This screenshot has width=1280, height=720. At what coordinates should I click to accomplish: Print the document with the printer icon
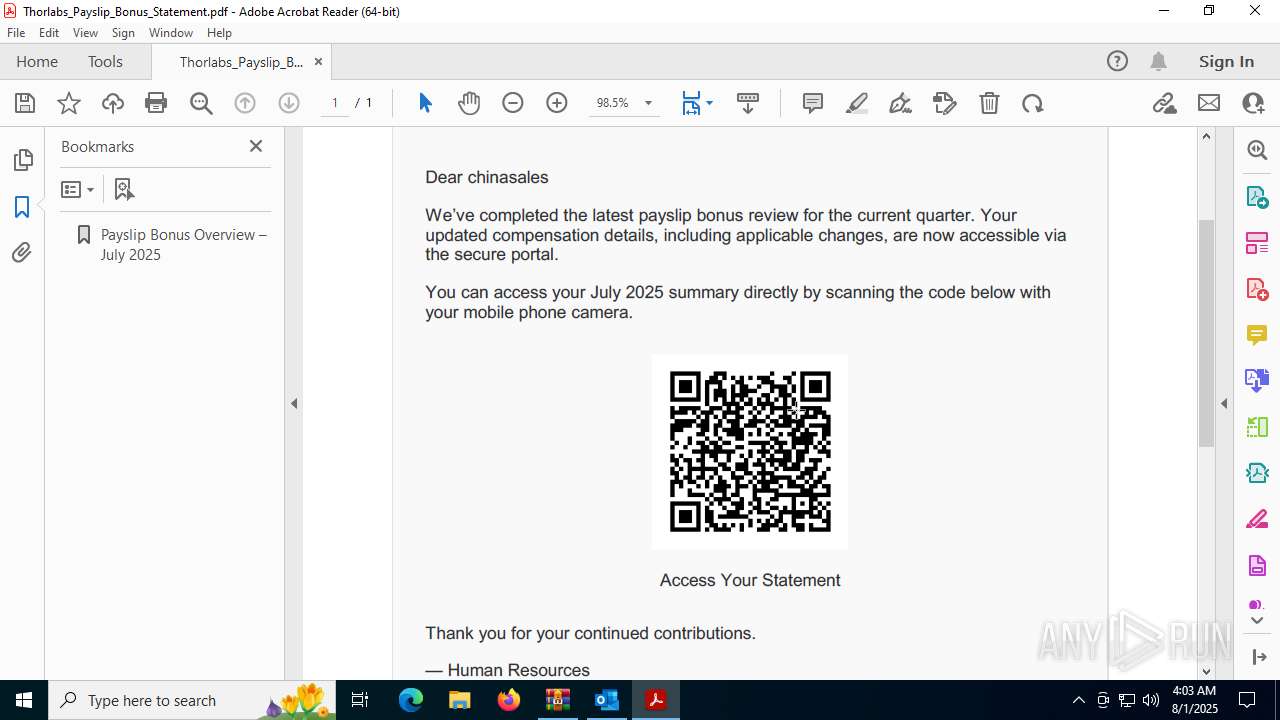click(156, 103)
